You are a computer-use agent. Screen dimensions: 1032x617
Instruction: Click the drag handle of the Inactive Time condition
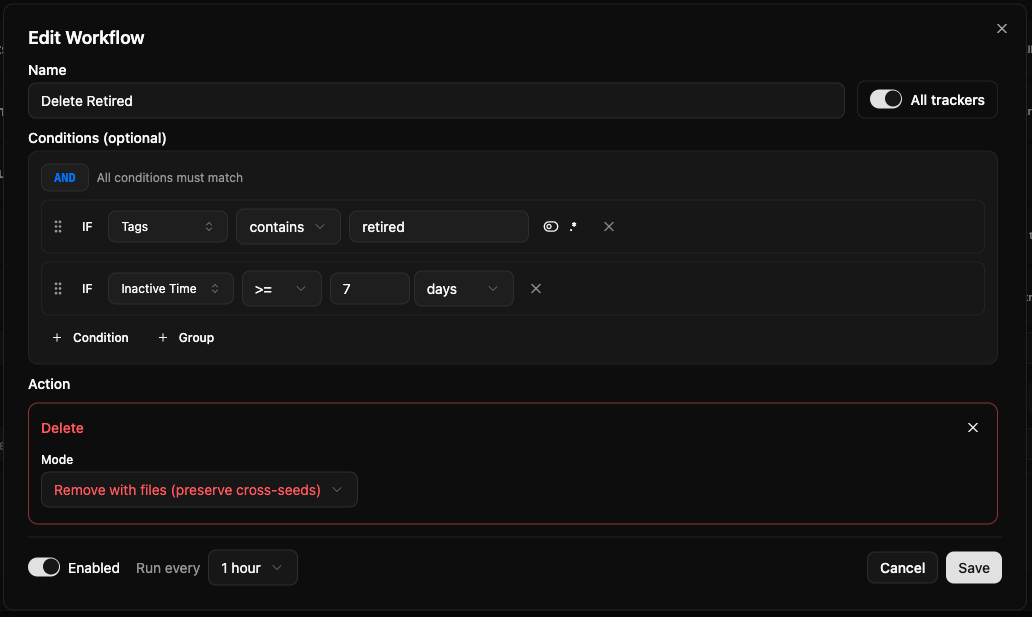click(58, 289)
